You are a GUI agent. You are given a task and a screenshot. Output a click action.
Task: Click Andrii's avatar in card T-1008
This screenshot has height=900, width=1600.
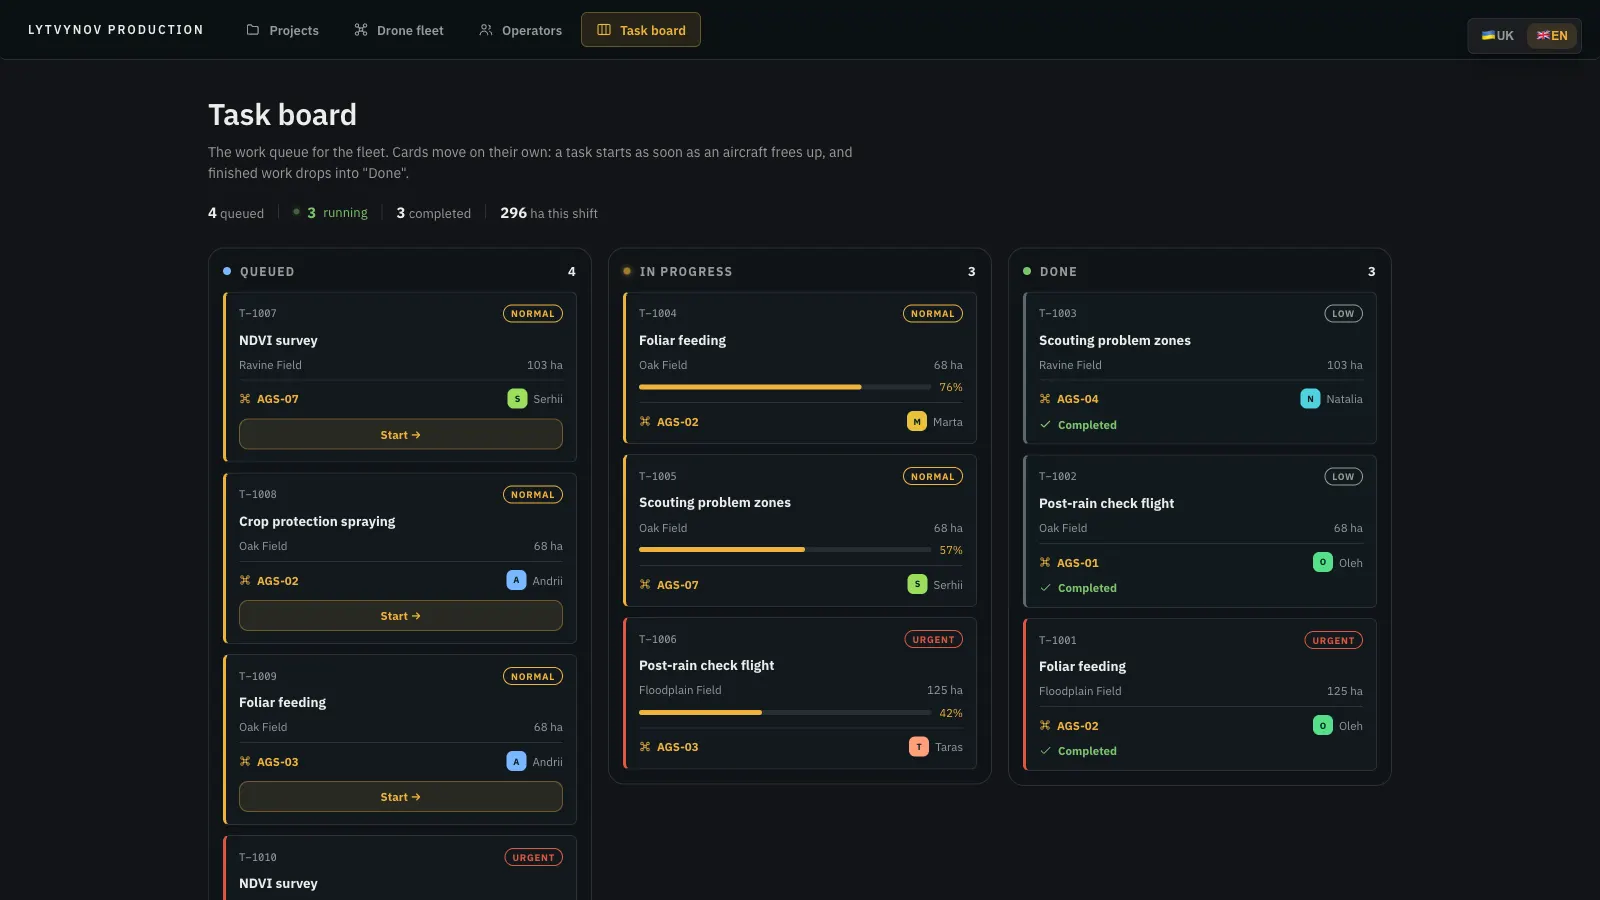pos(516,580)
